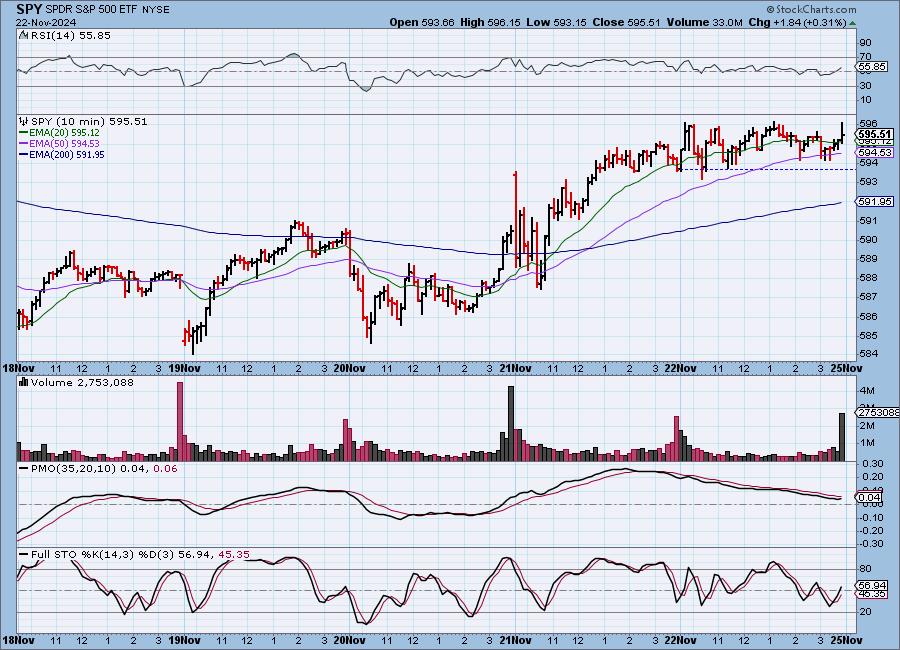Click the 56.94 stochastic tag on right axis
The image size is (900, 650).
pos(872,585)
